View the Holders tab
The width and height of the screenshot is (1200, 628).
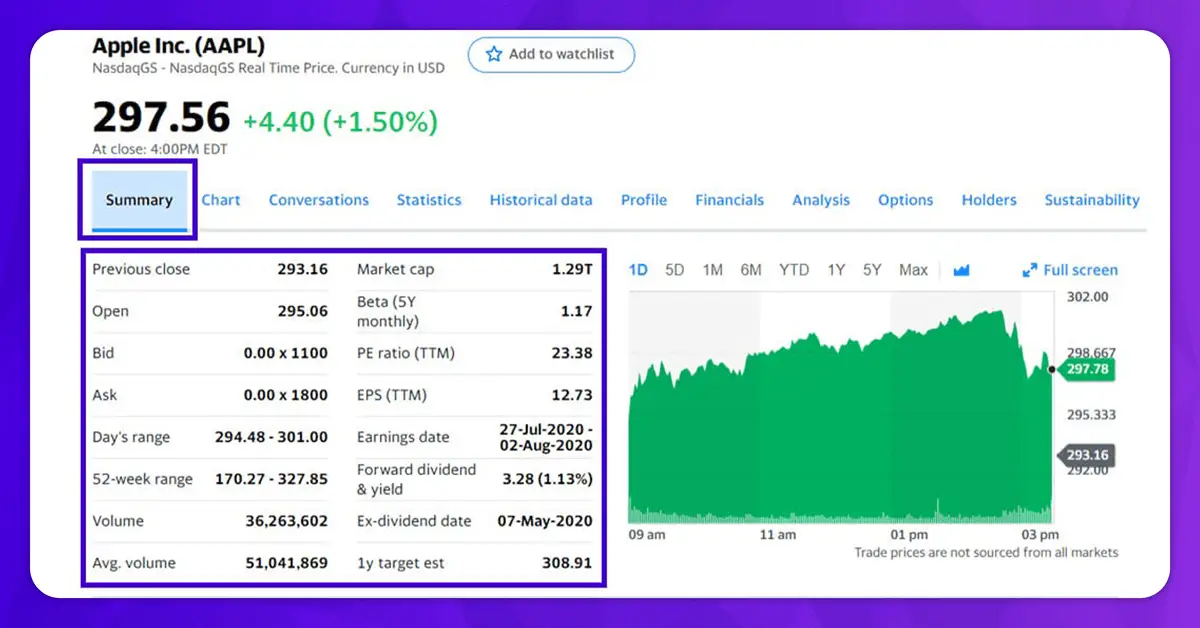989,200
